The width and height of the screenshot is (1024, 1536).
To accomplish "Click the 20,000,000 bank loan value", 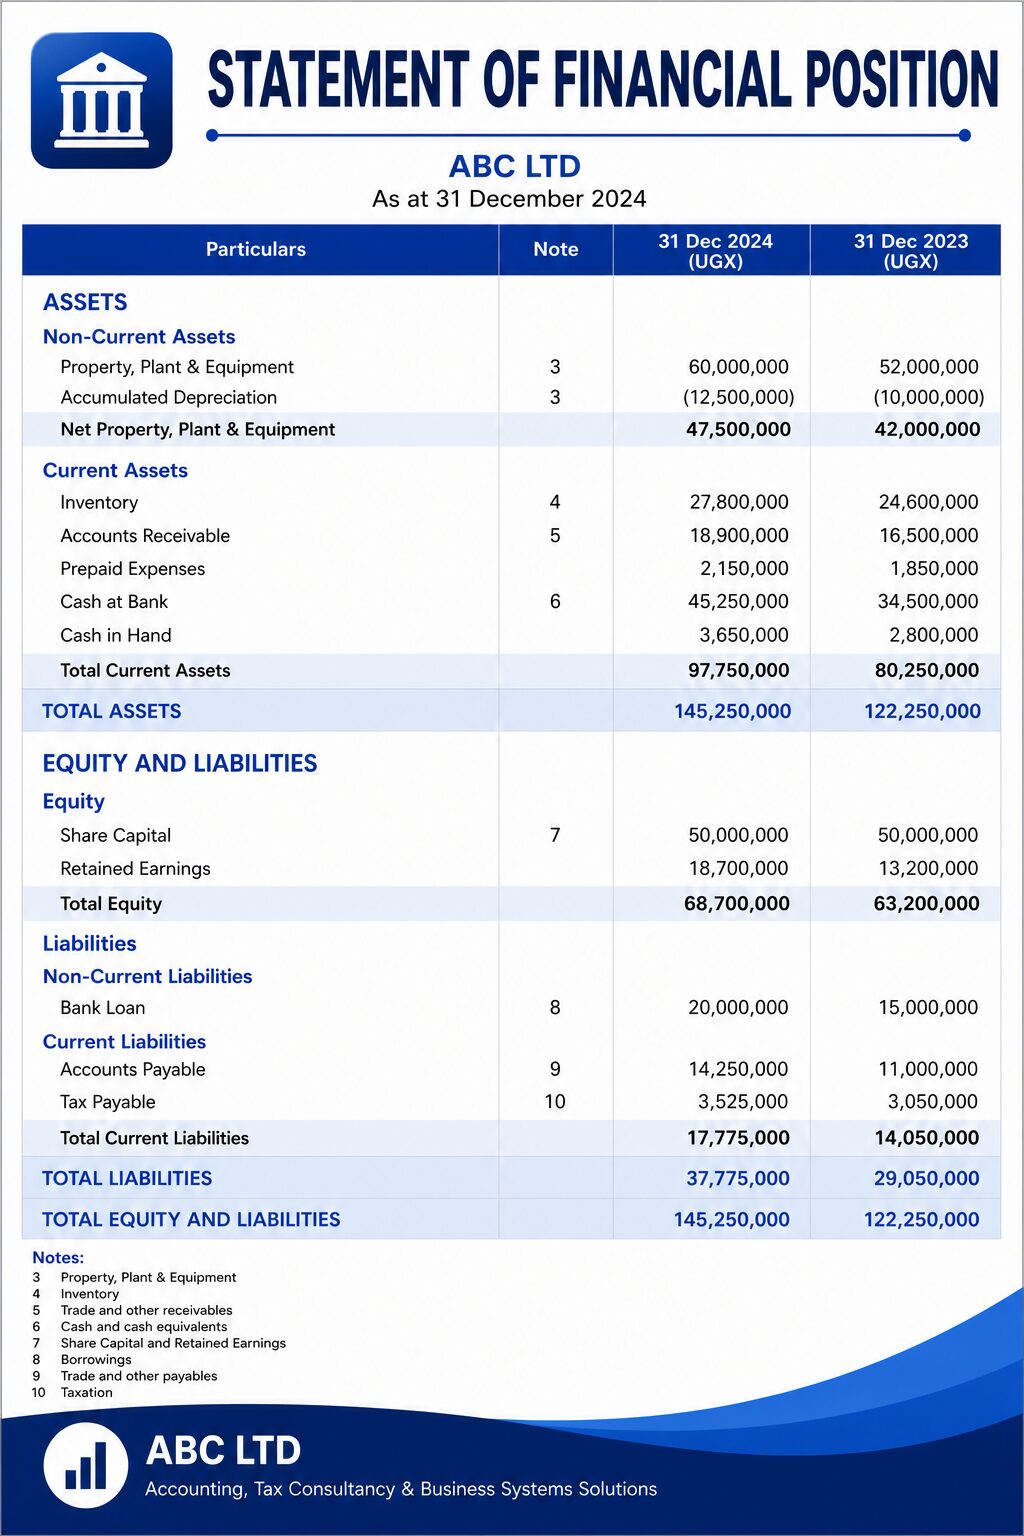I will coord(738,1008).
